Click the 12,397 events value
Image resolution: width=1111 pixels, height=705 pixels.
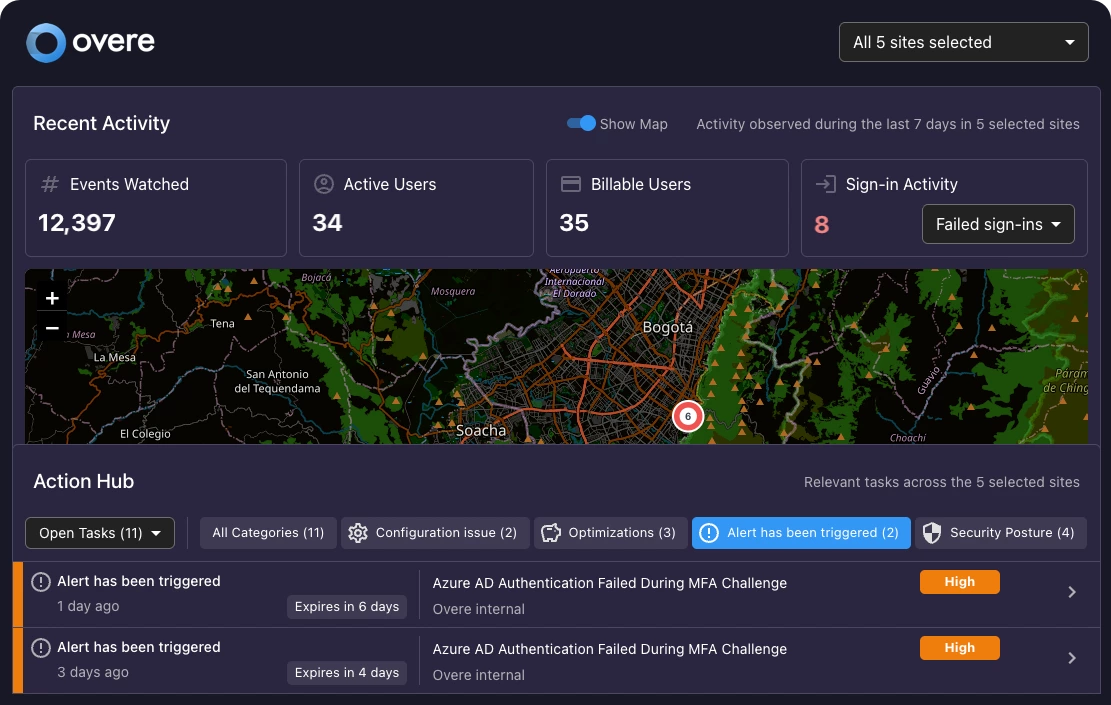[77, 223]
